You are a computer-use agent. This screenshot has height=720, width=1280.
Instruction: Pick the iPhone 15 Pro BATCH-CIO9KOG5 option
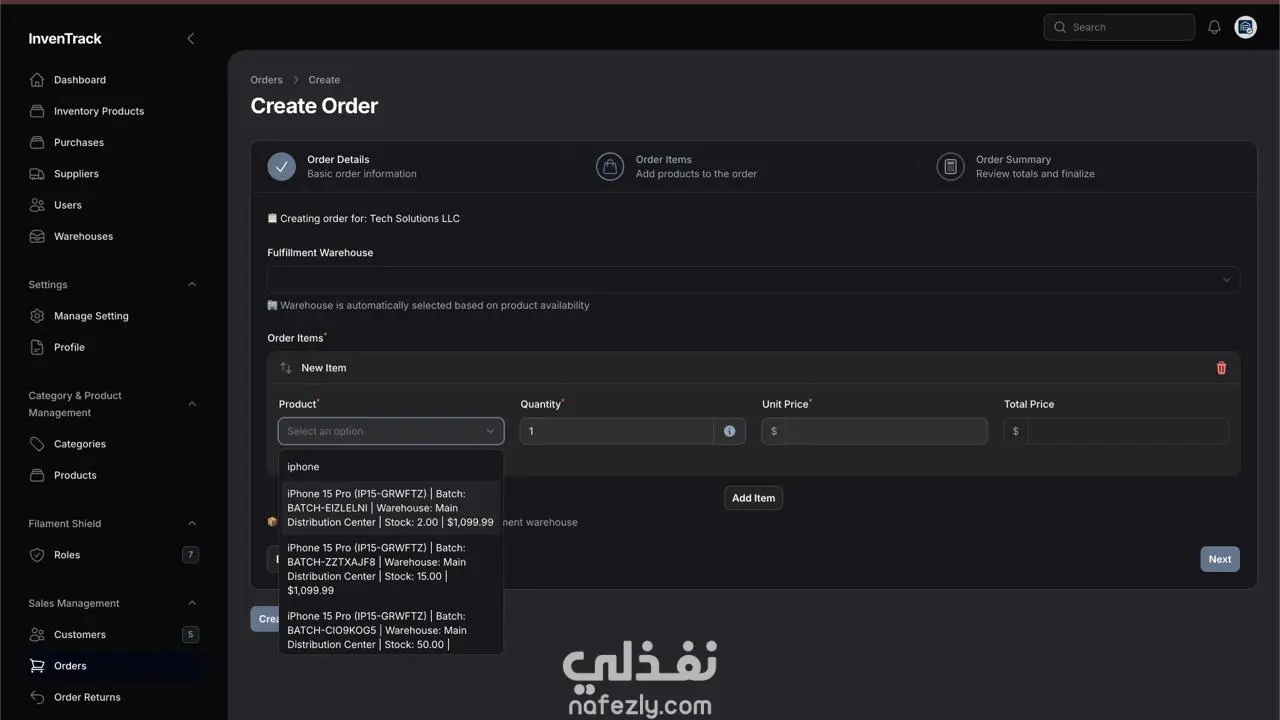391,630
